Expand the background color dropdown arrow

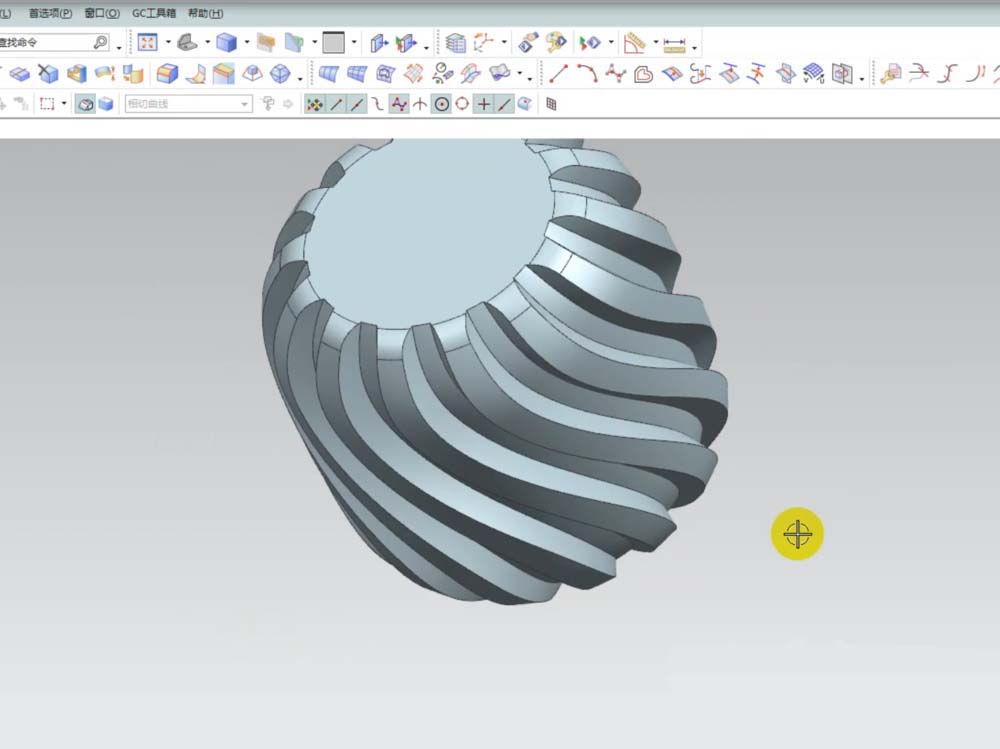point(354,43)
